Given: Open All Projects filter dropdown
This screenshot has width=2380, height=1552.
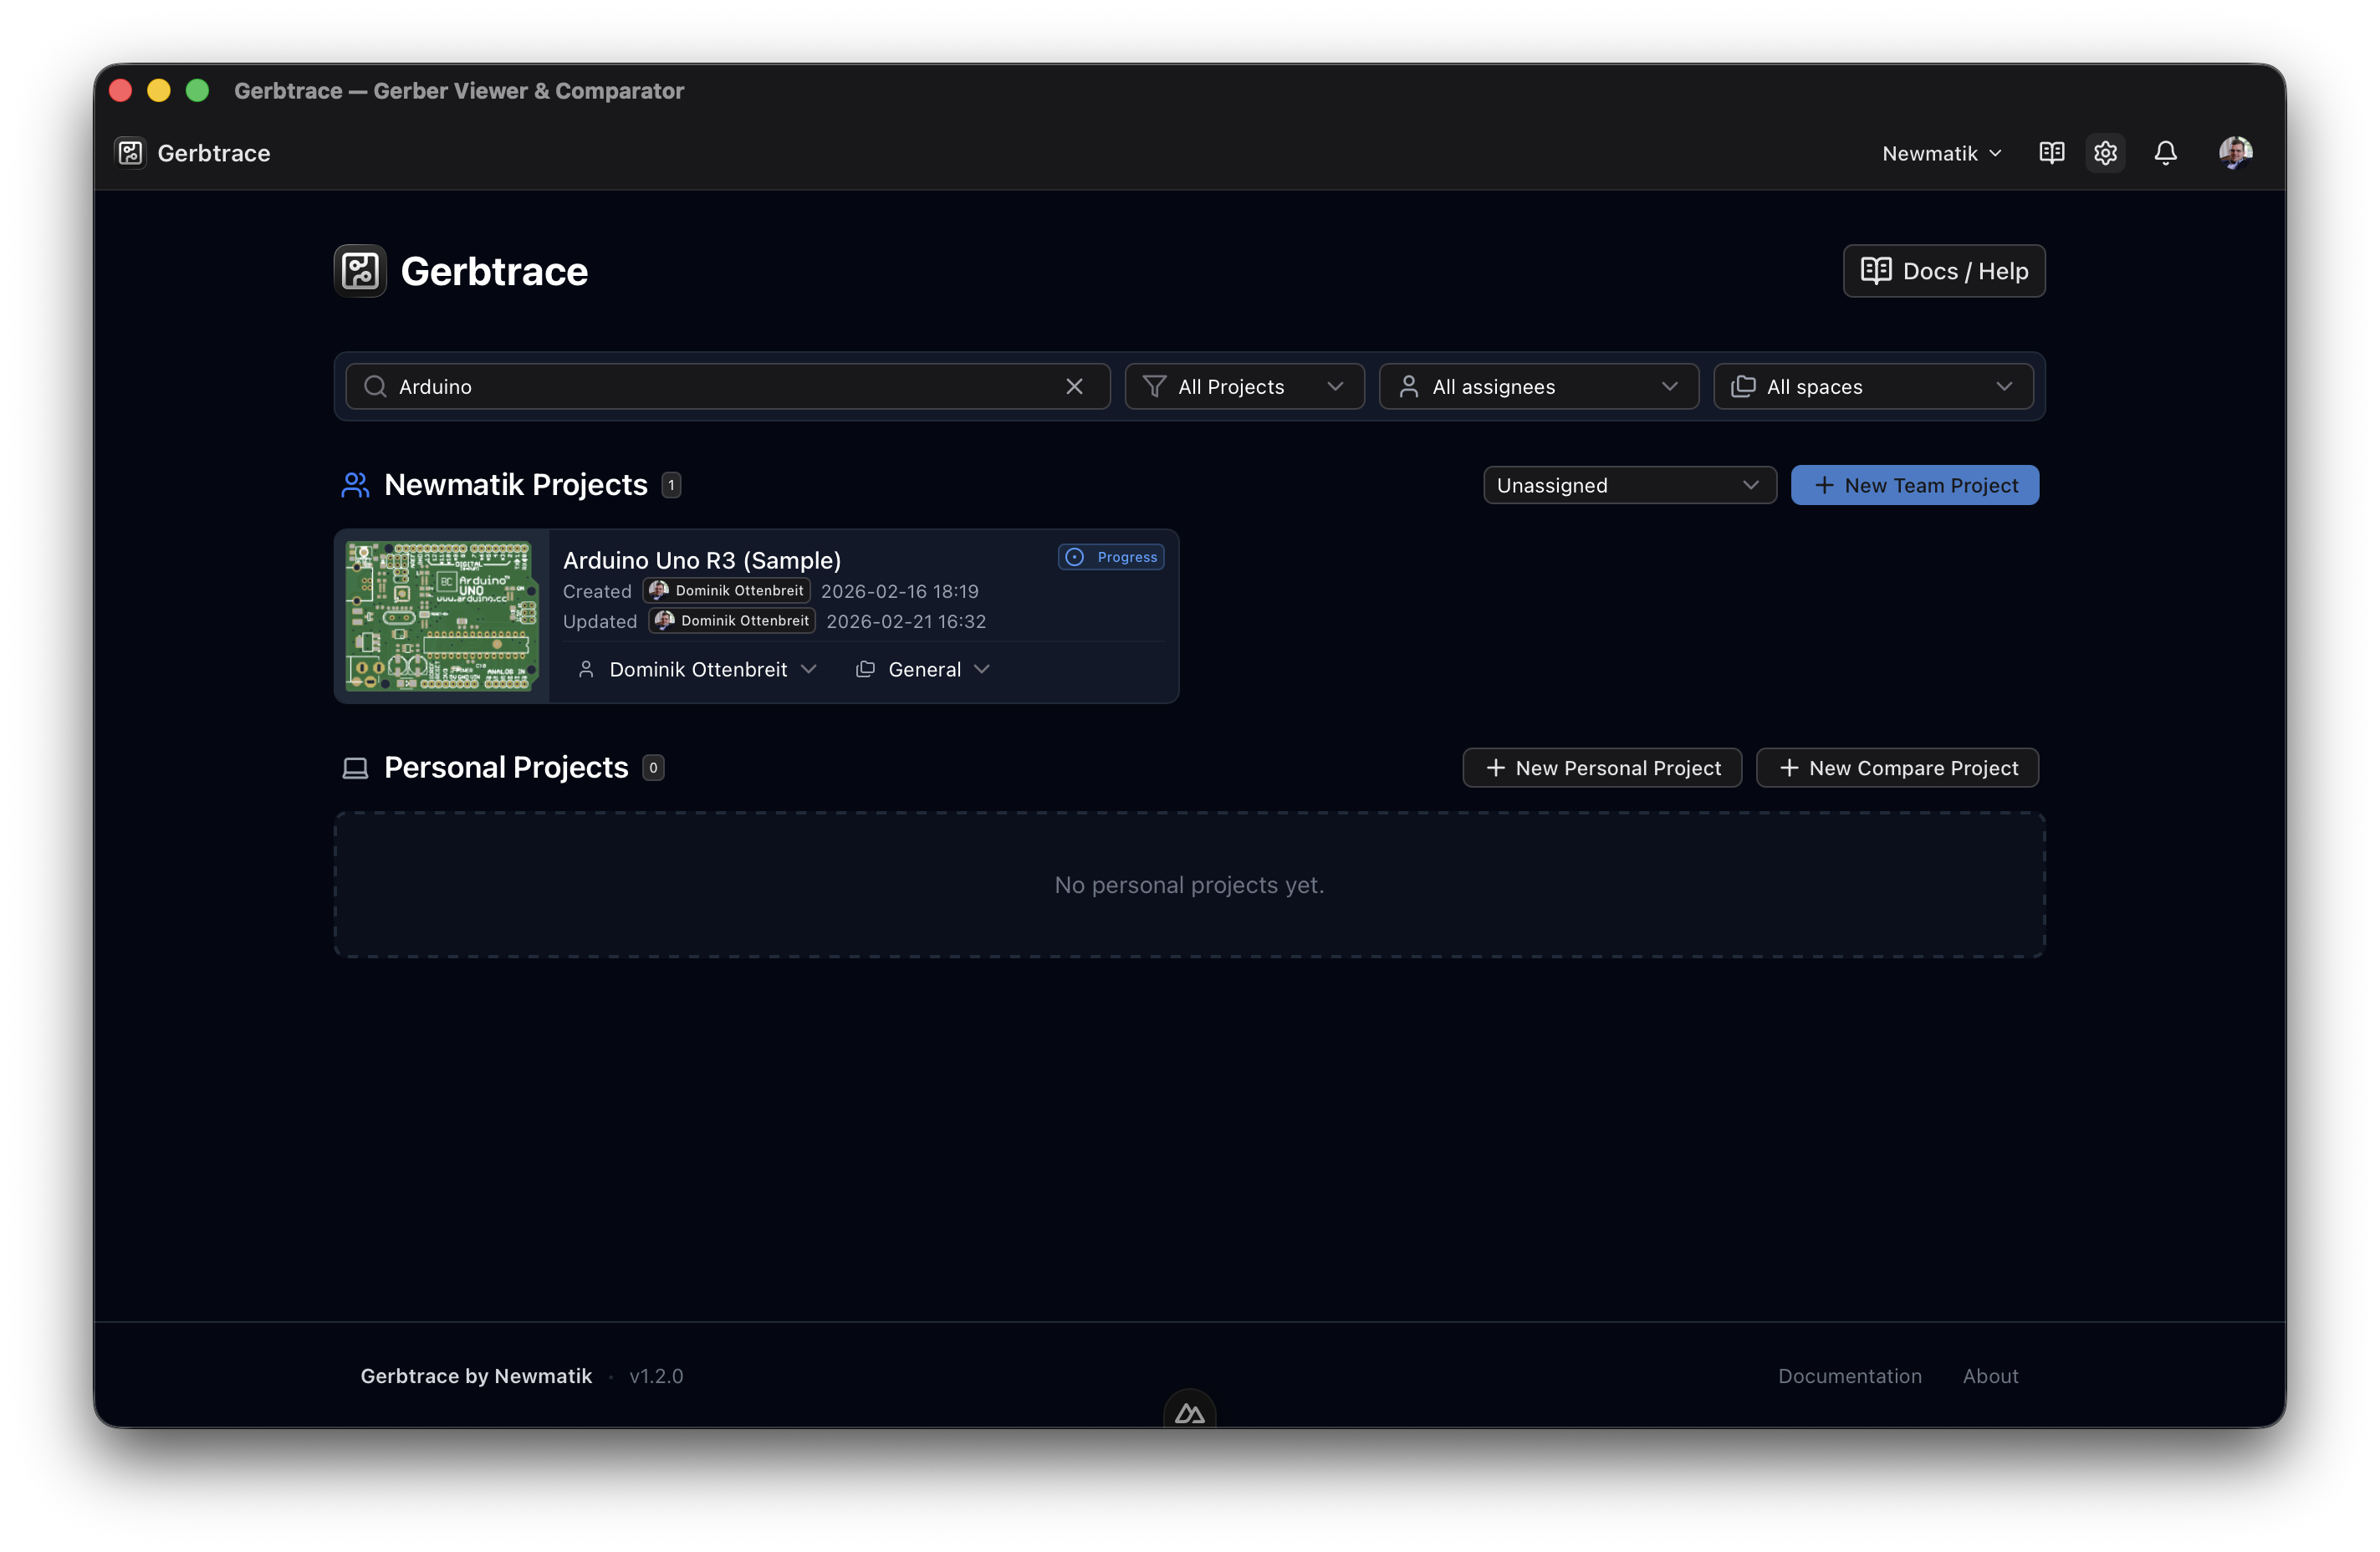Looking at the screenshot, I should click(x=1244, y=386).
